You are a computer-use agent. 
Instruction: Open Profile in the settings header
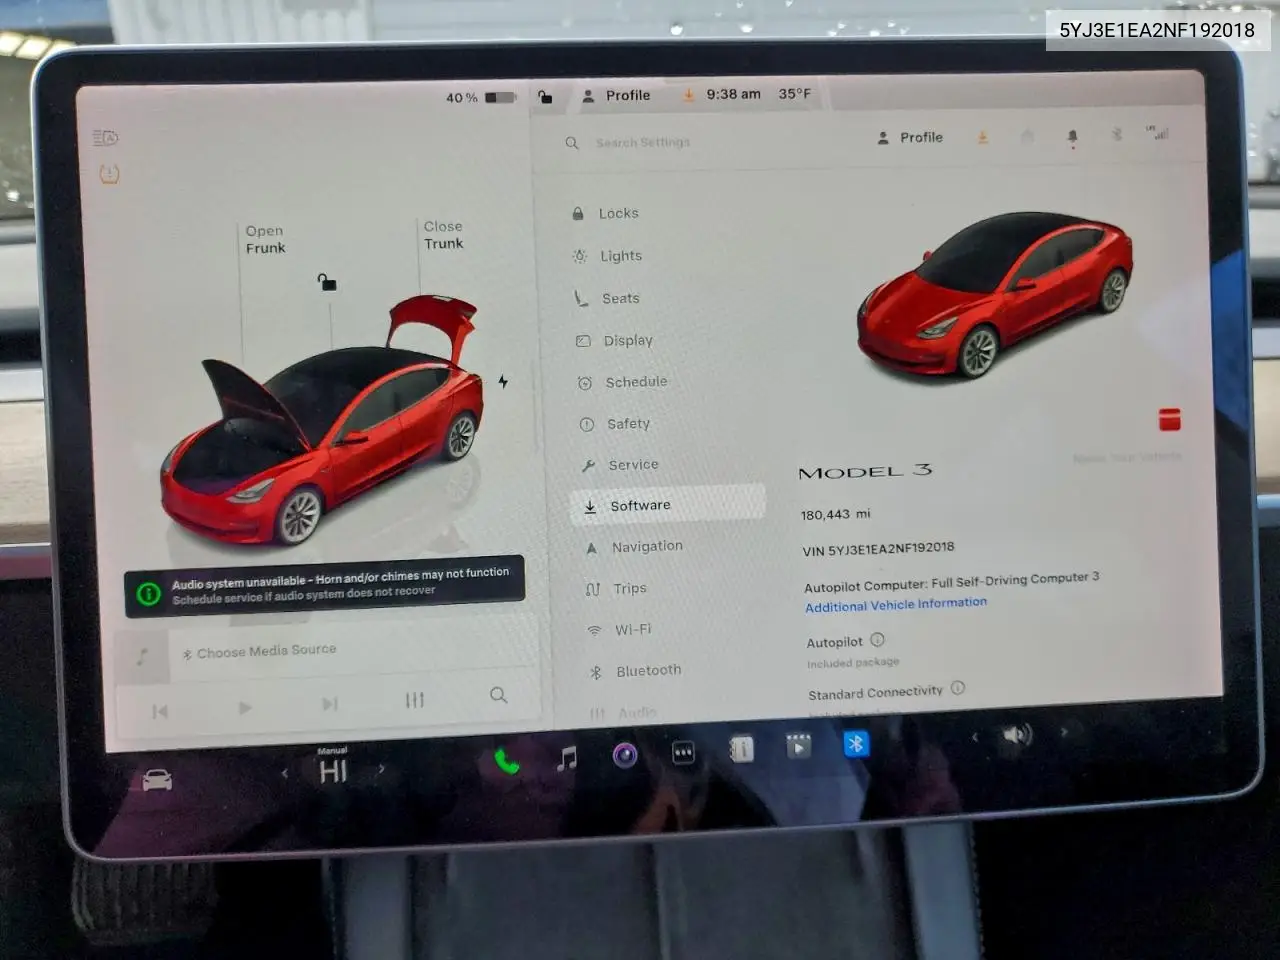click(x=910, y=138)
